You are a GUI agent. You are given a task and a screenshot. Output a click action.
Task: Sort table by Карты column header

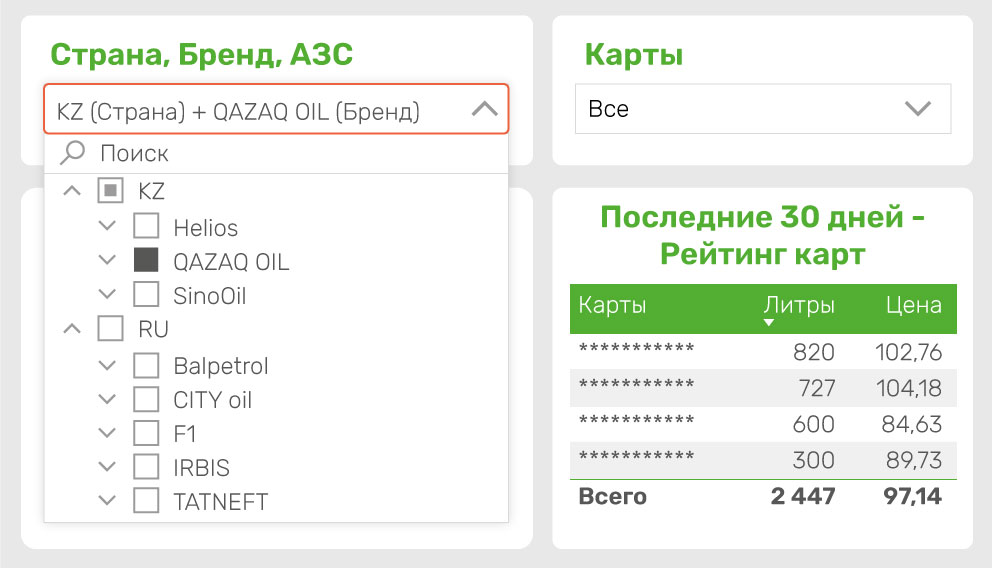[612, 306]
